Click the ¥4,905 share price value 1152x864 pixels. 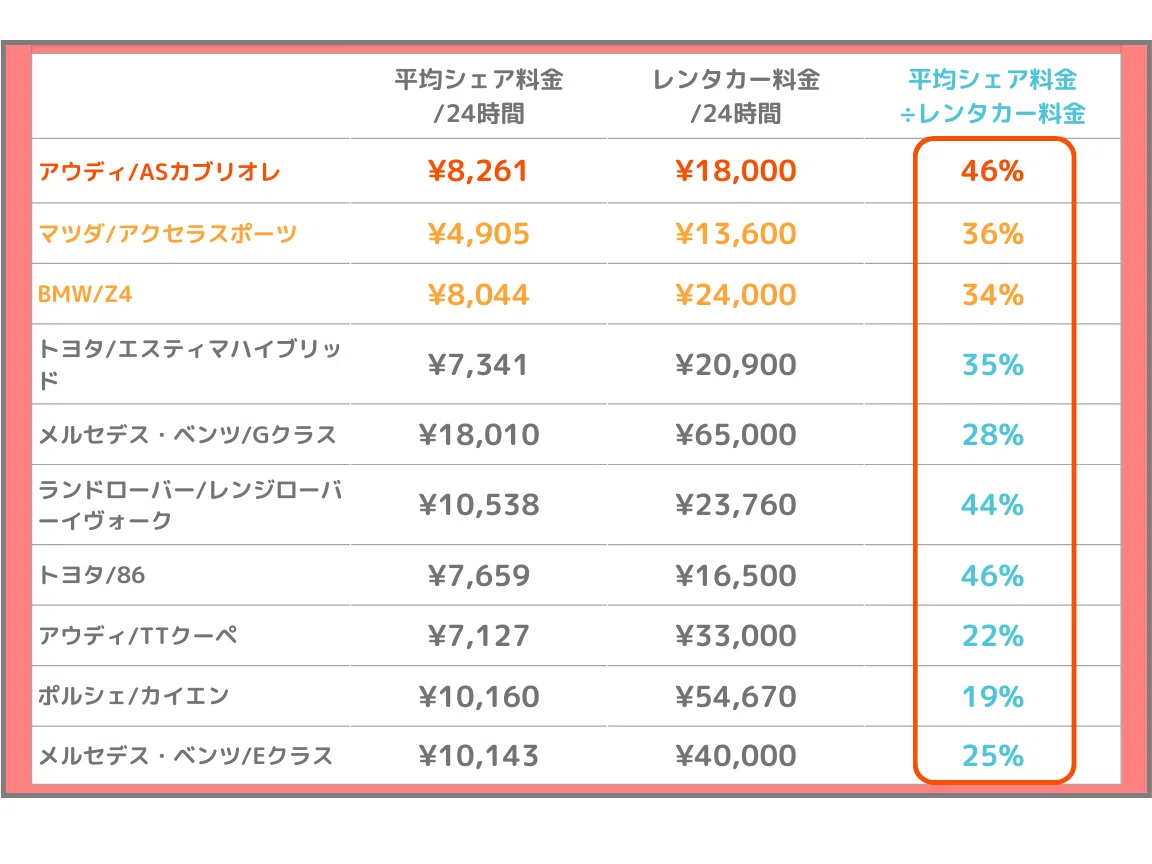pyautogui.click(x=478, y=234)
